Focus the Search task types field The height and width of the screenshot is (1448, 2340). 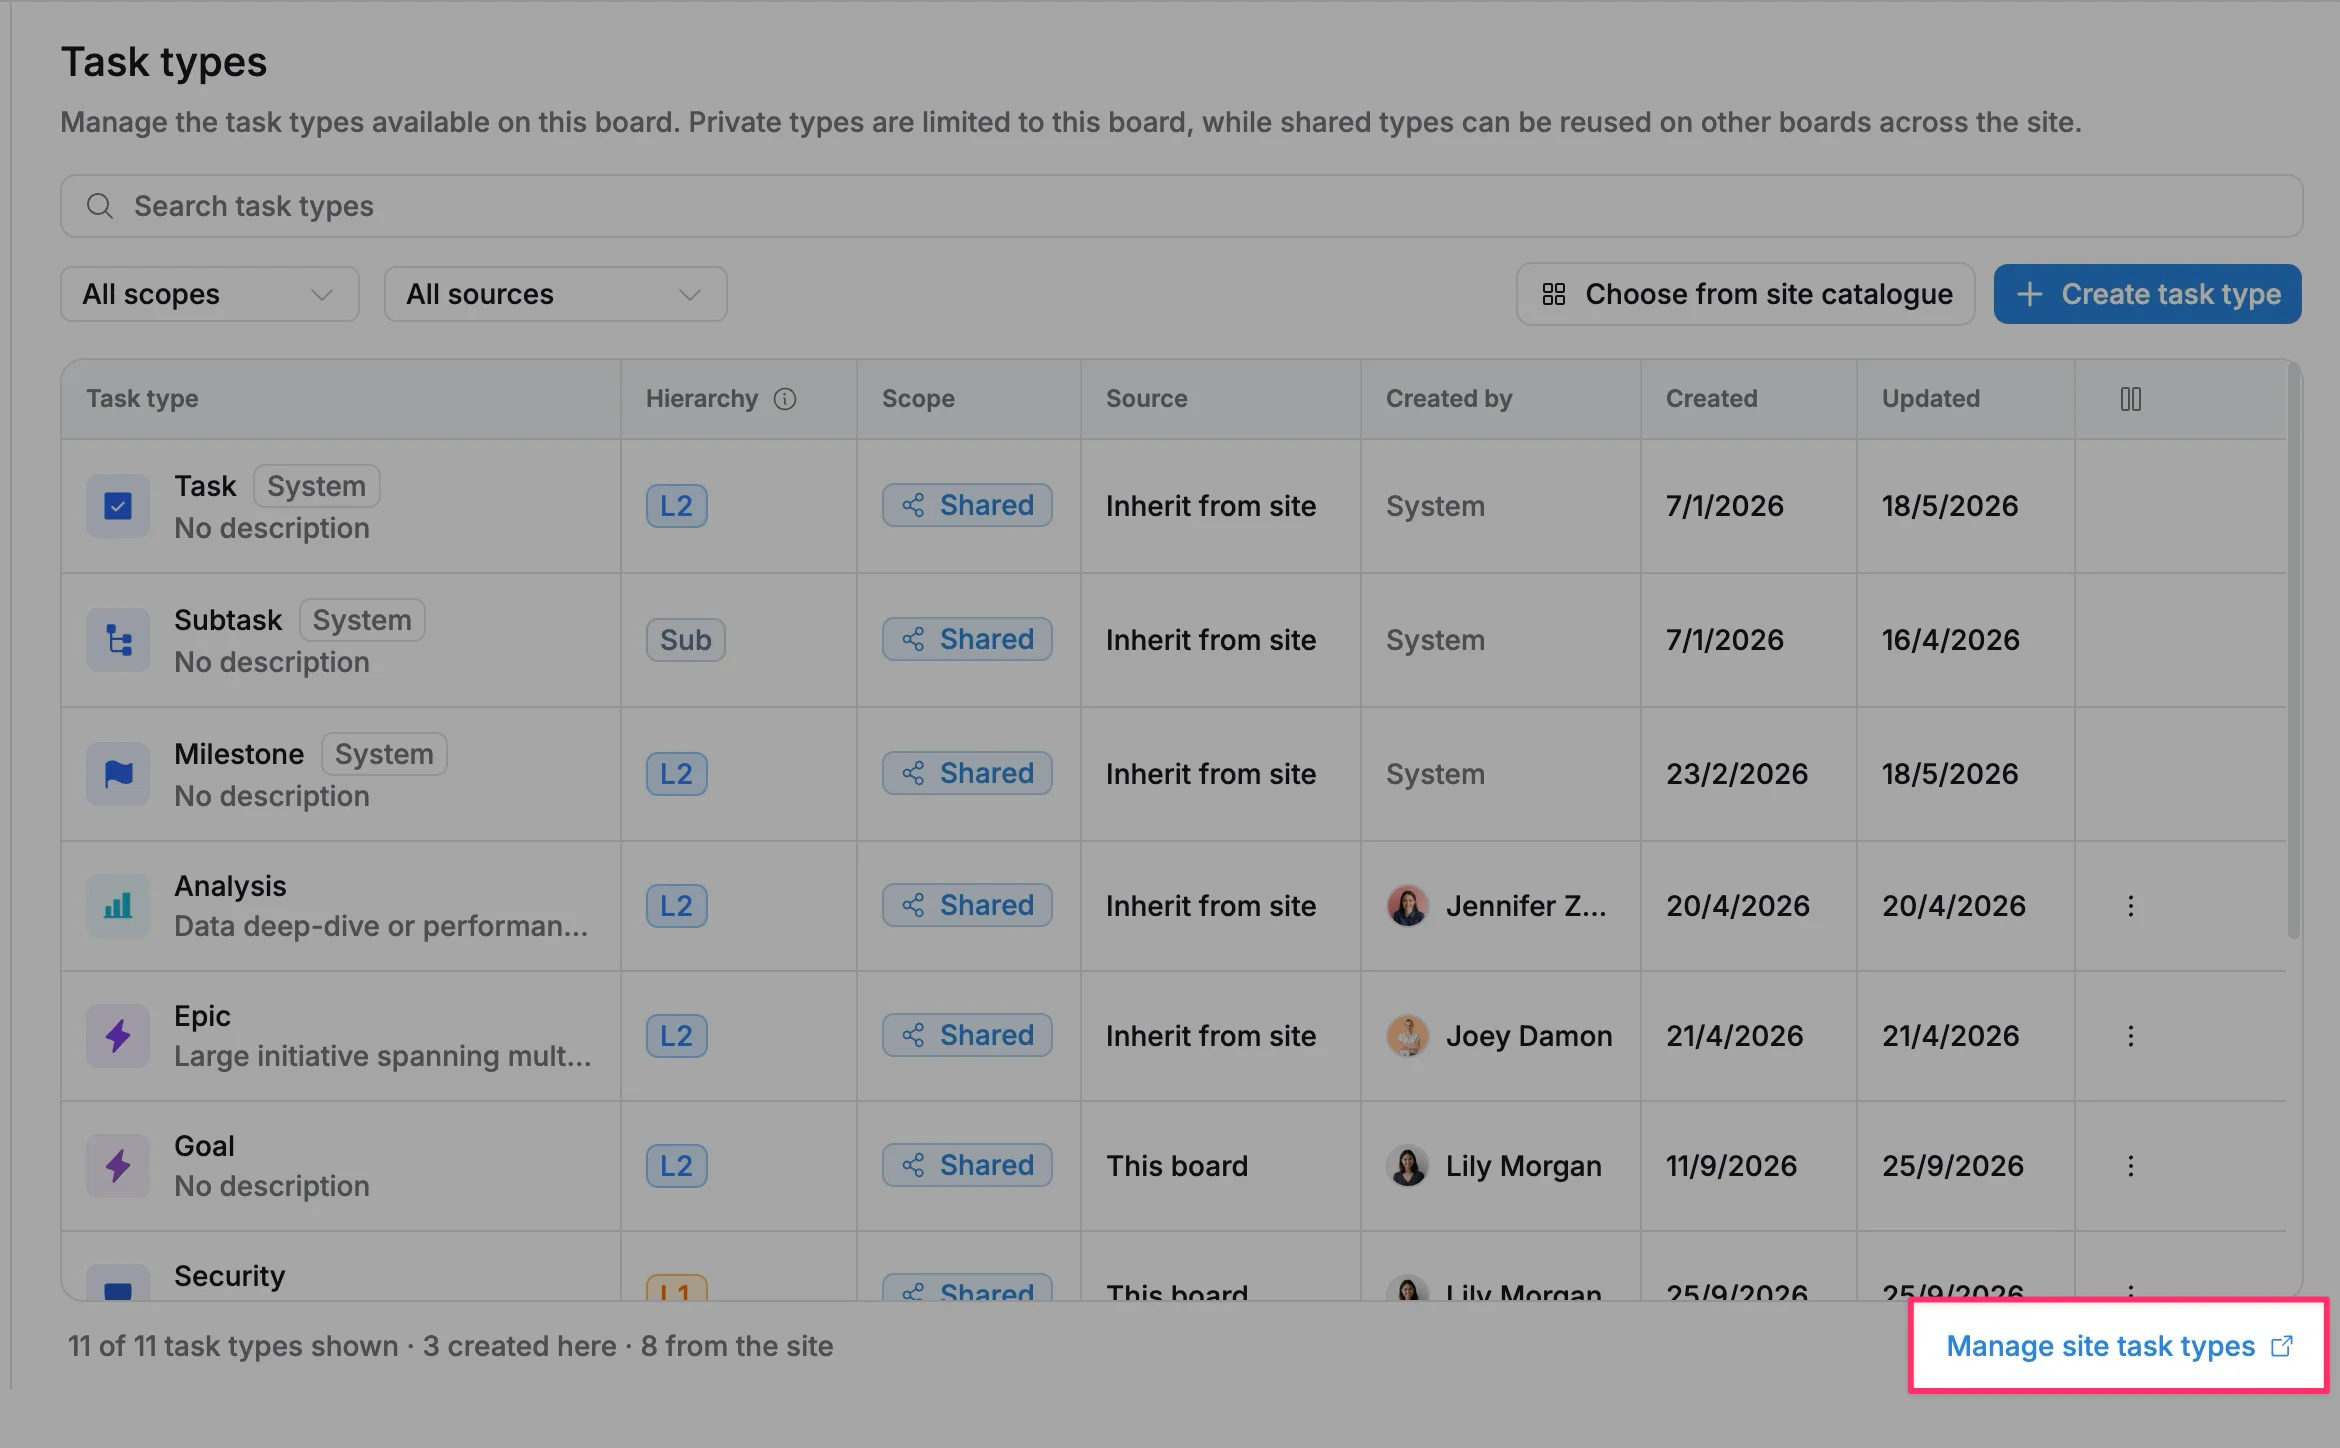click(x=1181, y=206)
